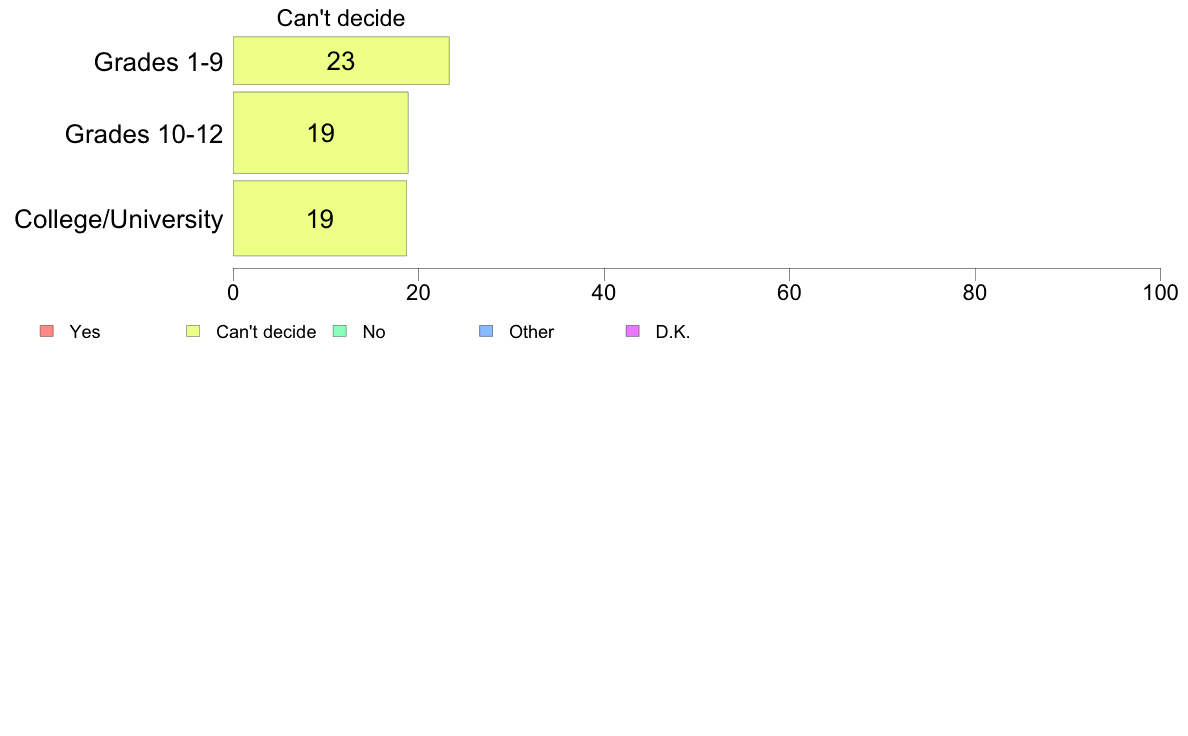Click the Can't decide legend text
The image size is (1188, 736).
coord(266,332)
